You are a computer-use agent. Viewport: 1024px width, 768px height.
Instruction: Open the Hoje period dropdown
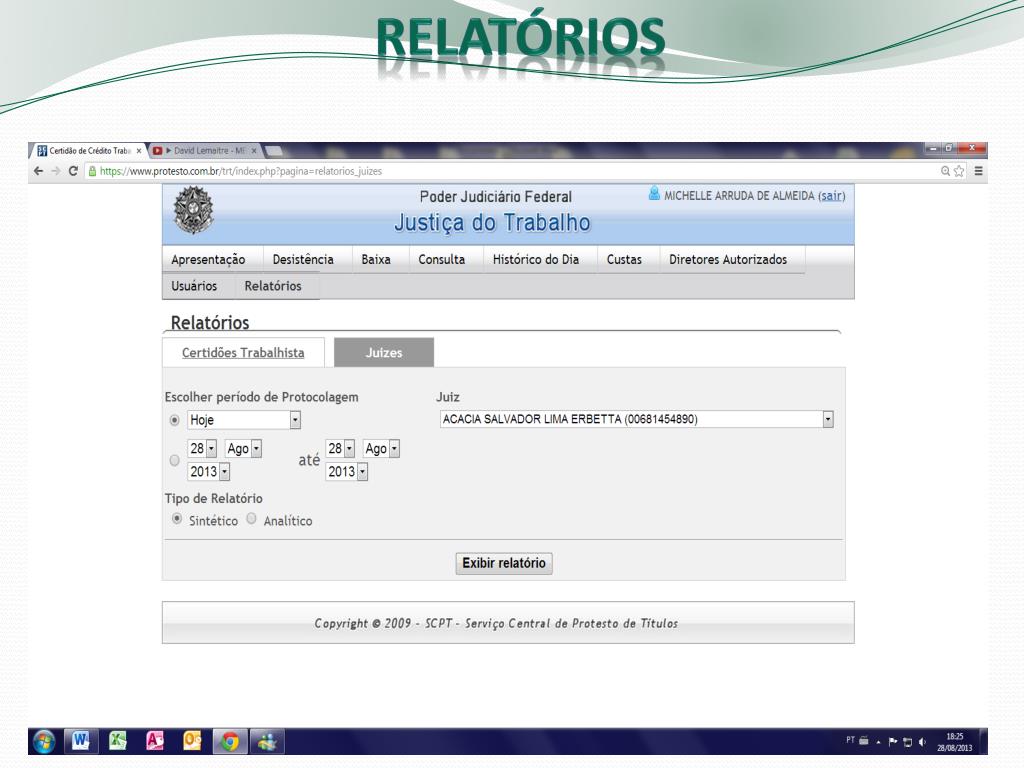[295, 420]
